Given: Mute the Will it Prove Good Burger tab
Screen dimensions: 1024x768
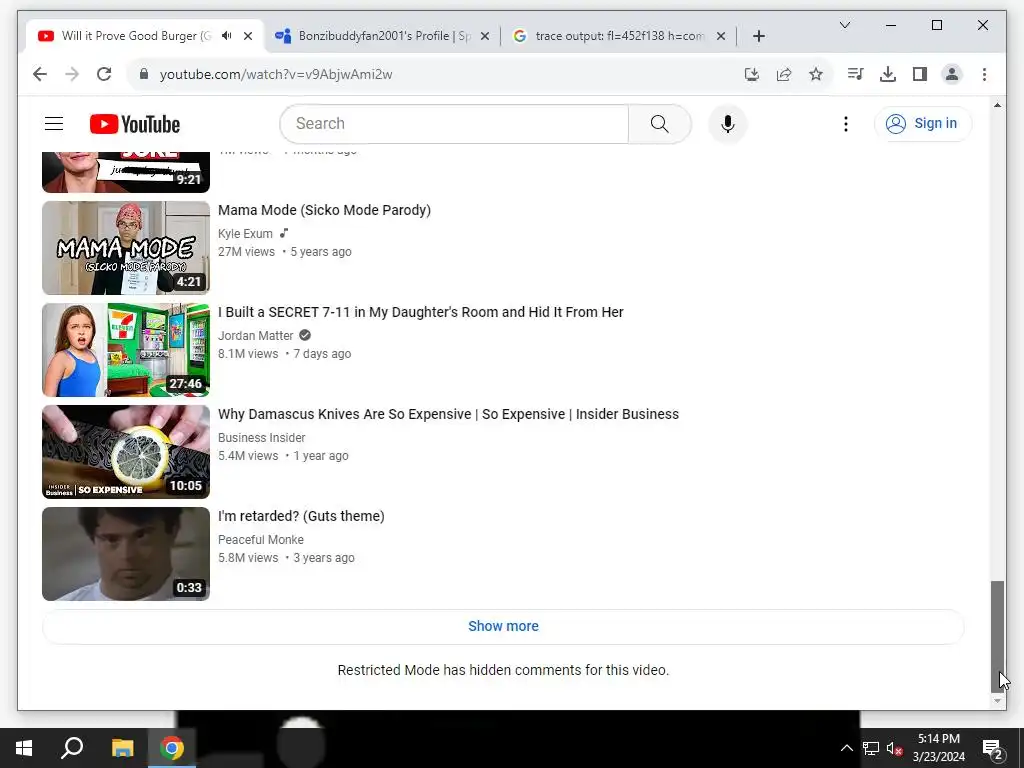Looking at the screenshot, I should tap(227, 36).
